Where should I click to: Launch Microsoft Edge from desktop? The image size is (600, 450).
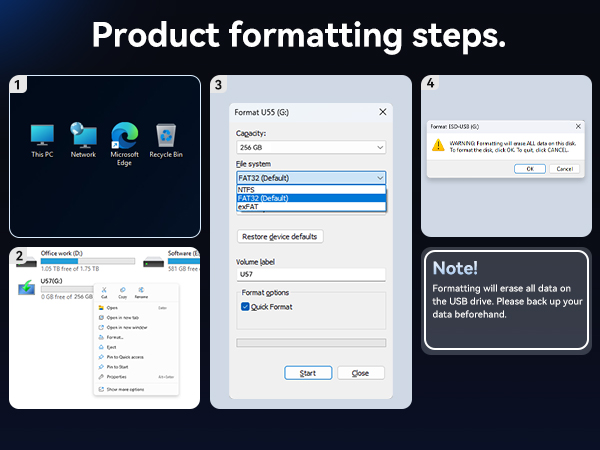pos(124,143)
